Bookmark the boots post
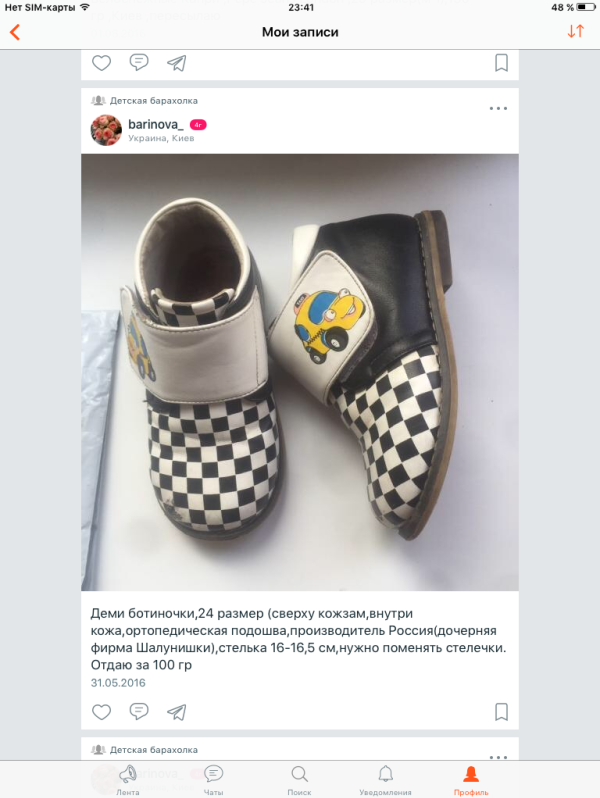This screenshot has width=600, height=798. click(501, 712)
